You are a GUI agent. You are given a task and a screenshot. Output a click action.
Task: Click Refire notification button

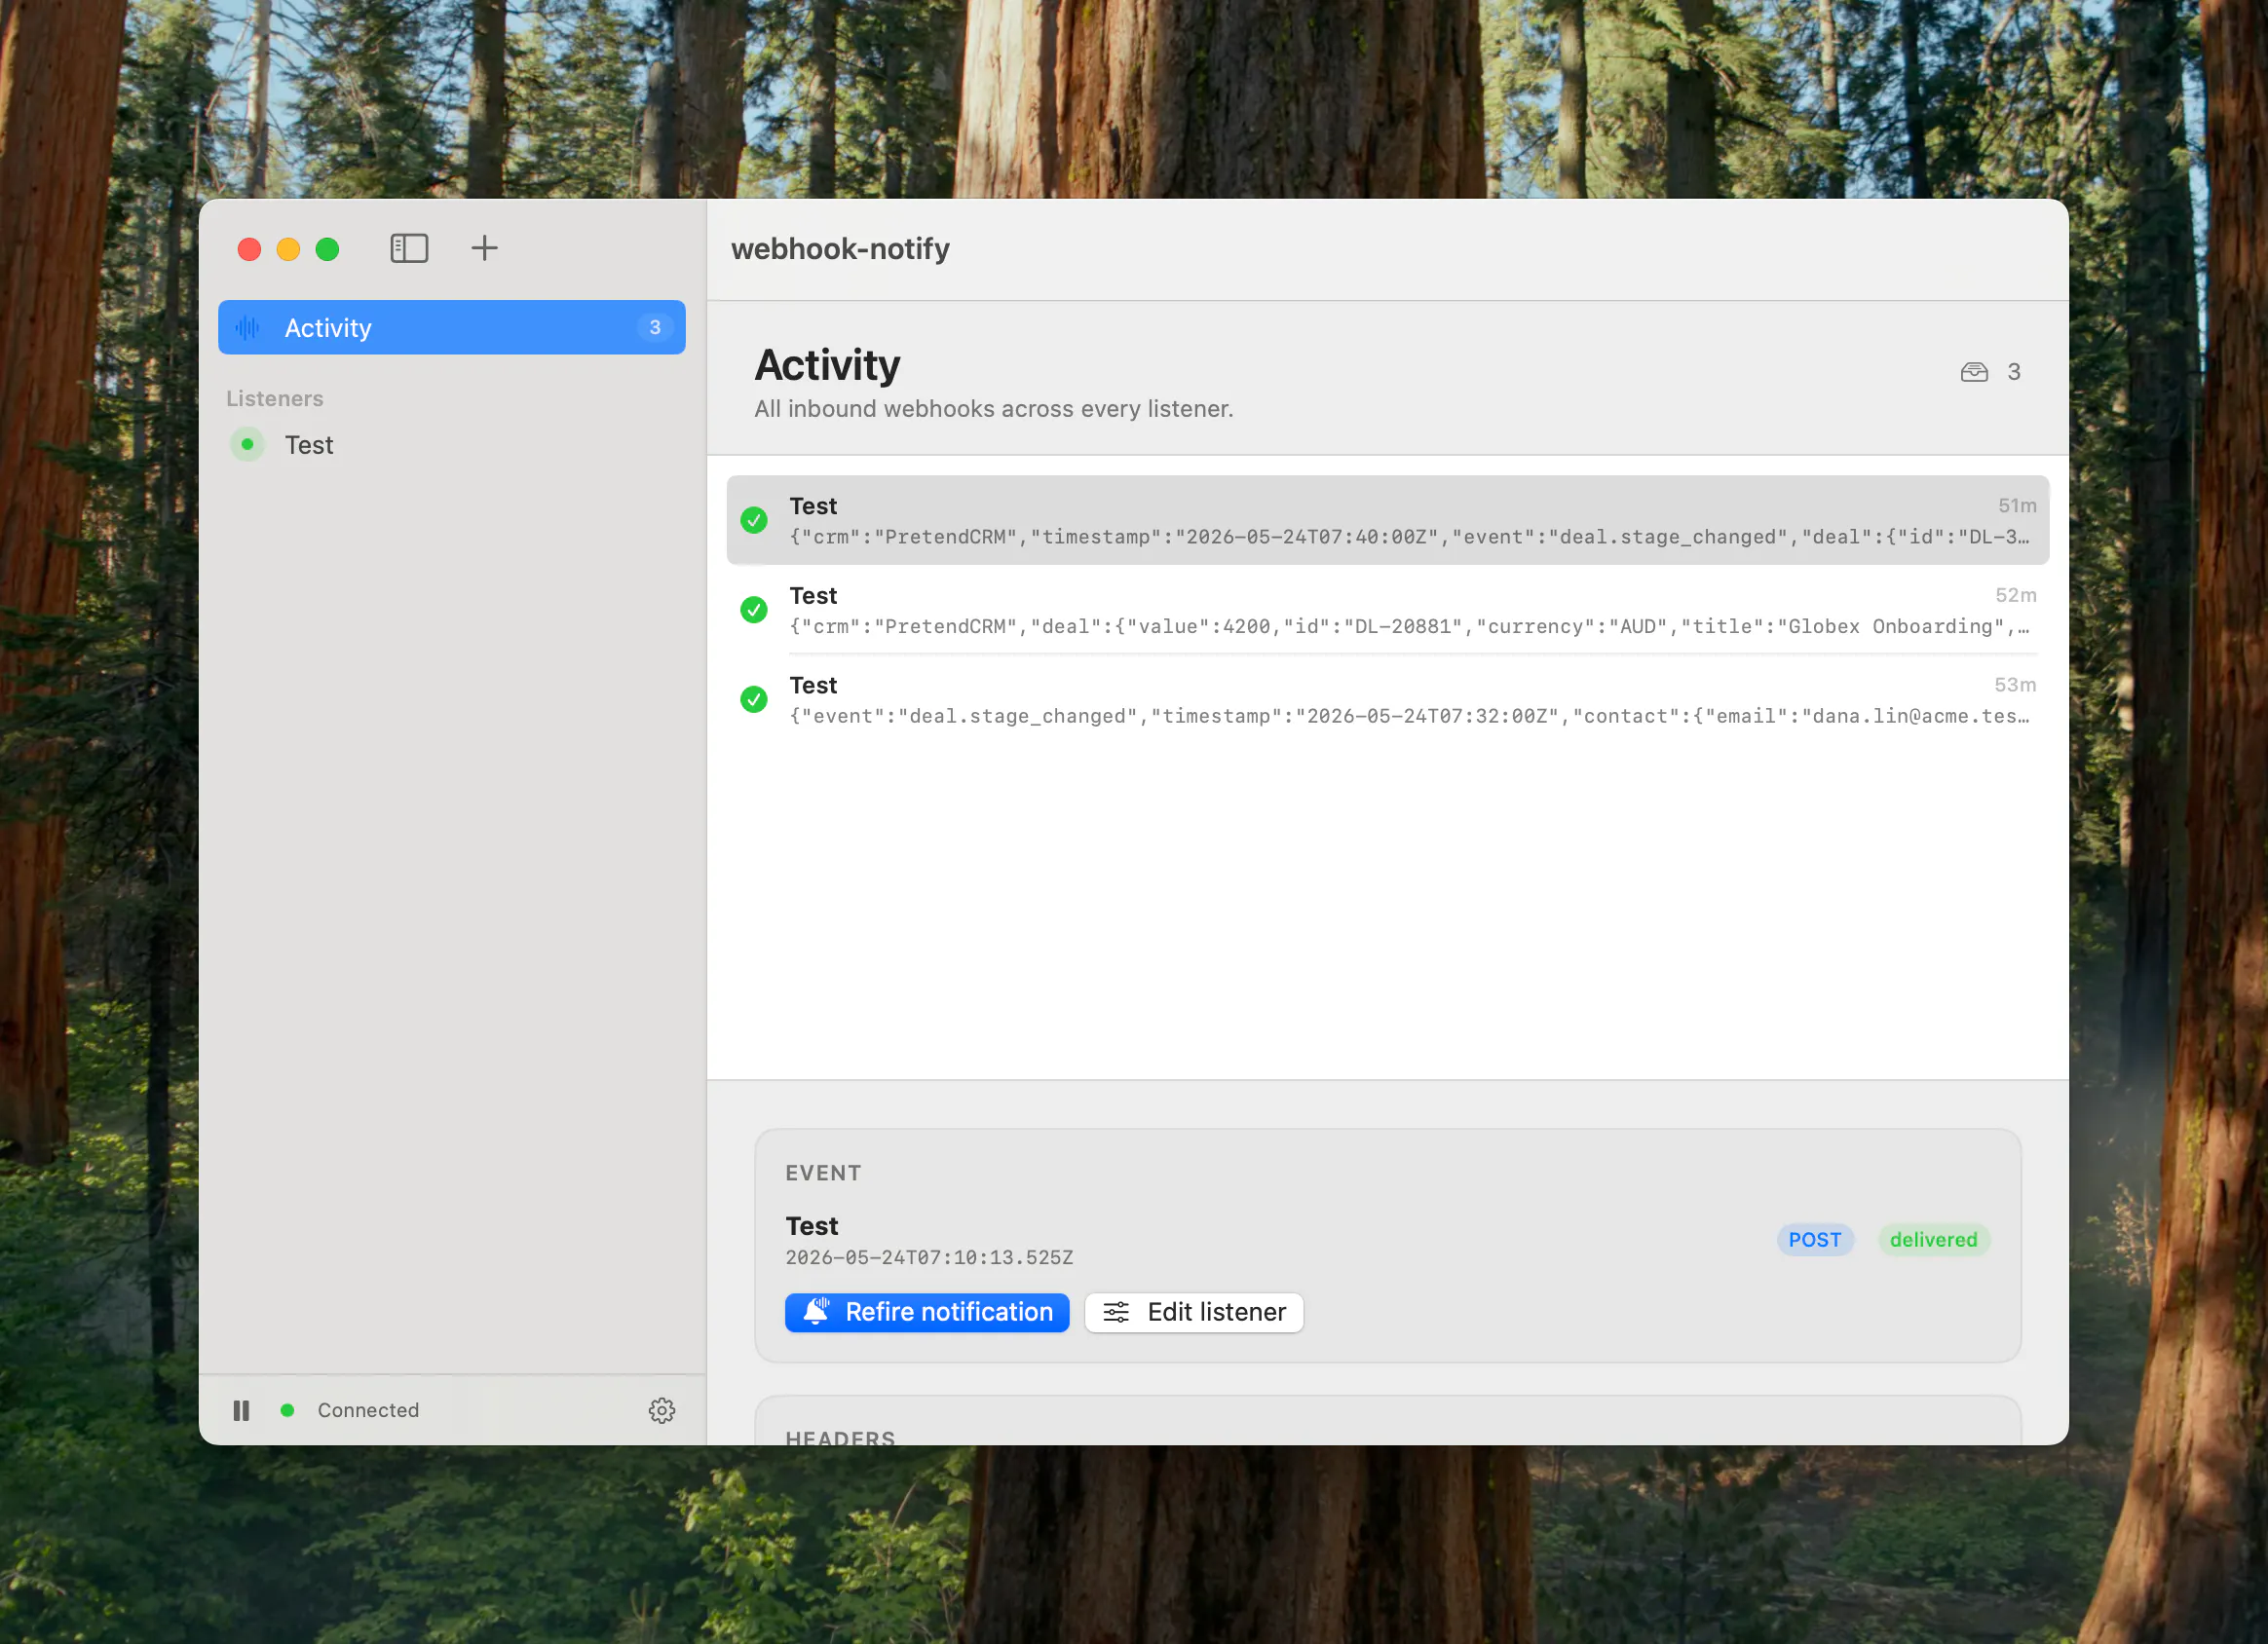coord(927,1312)
